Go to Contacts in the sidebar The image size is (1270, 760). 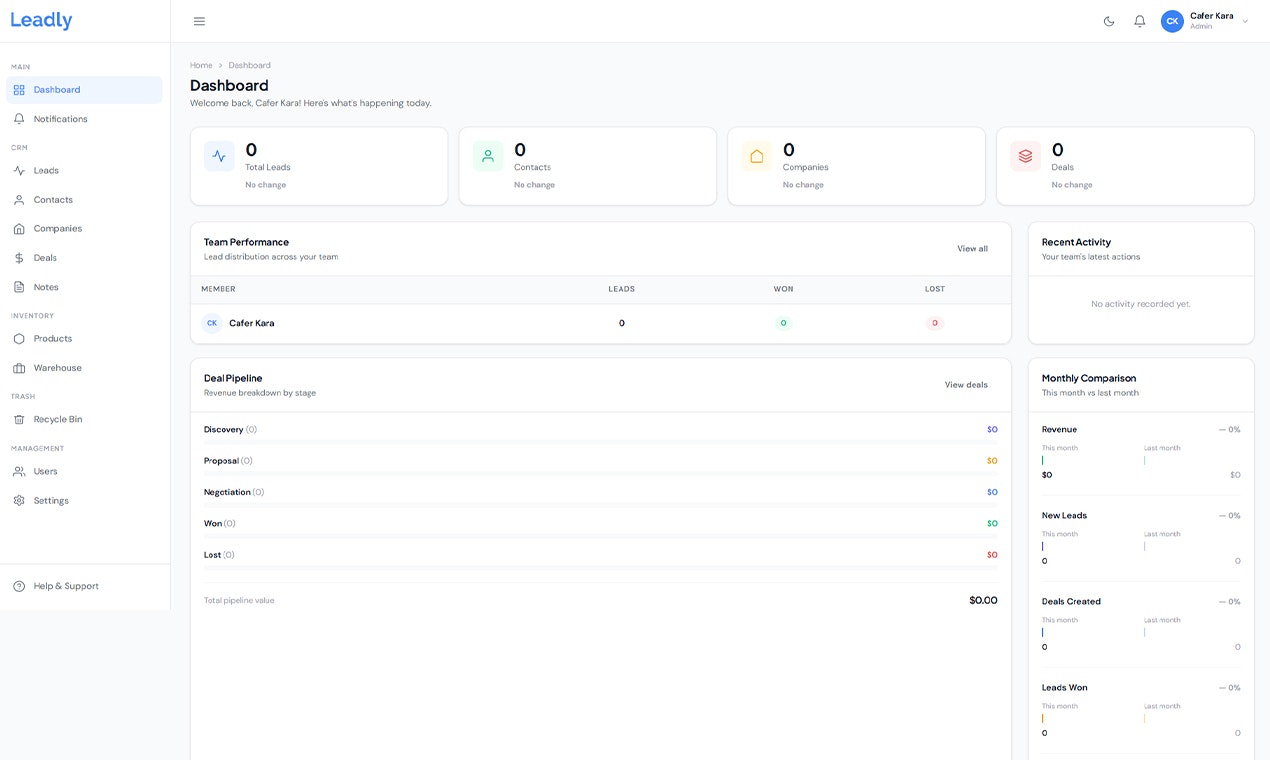tap(84, 200)
